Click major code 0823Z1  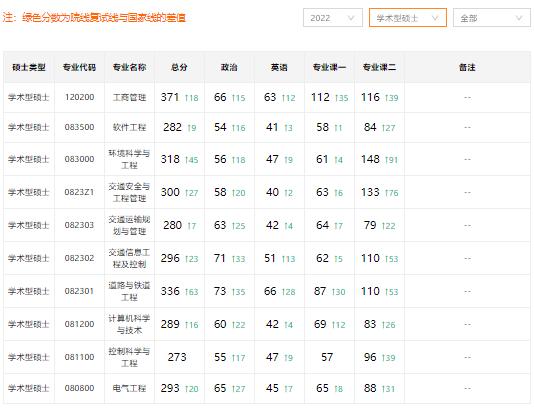point(79,192)
